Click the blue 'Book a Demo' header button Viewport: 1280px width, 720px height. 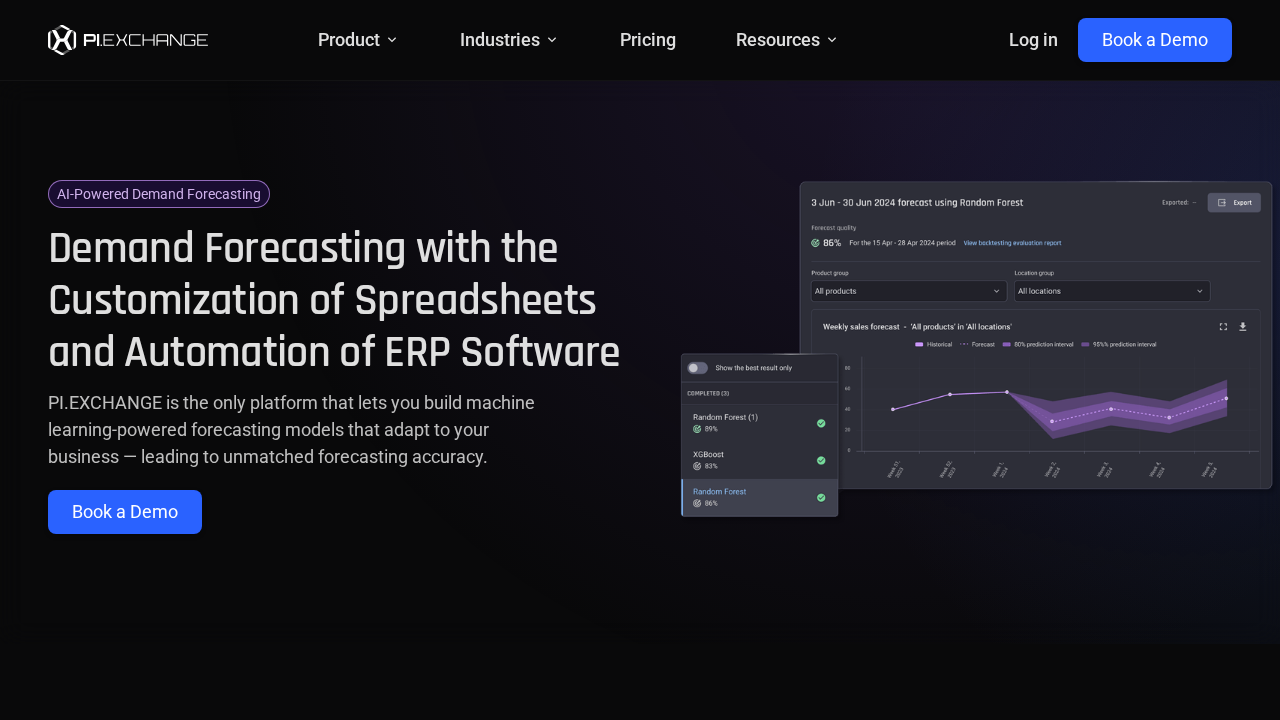click(1154, 40)
